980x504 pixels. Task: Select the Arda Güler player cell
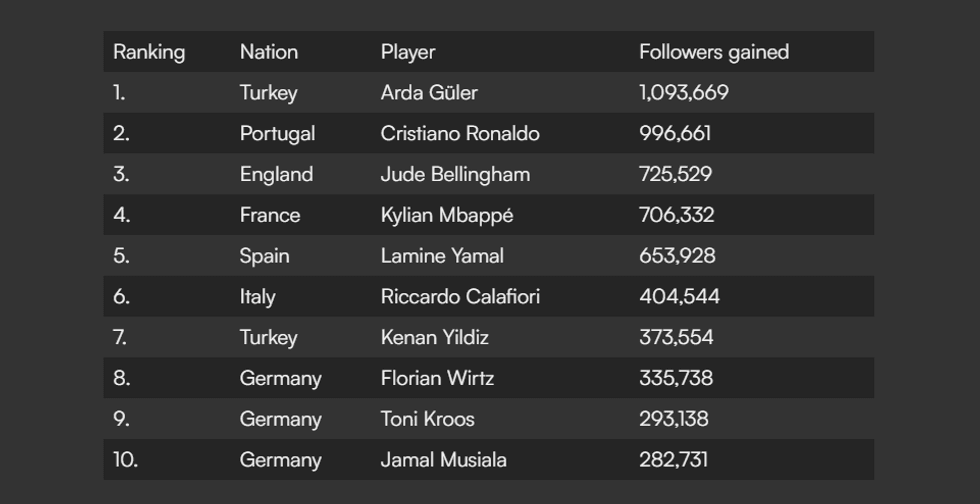(x=429, y=93)
